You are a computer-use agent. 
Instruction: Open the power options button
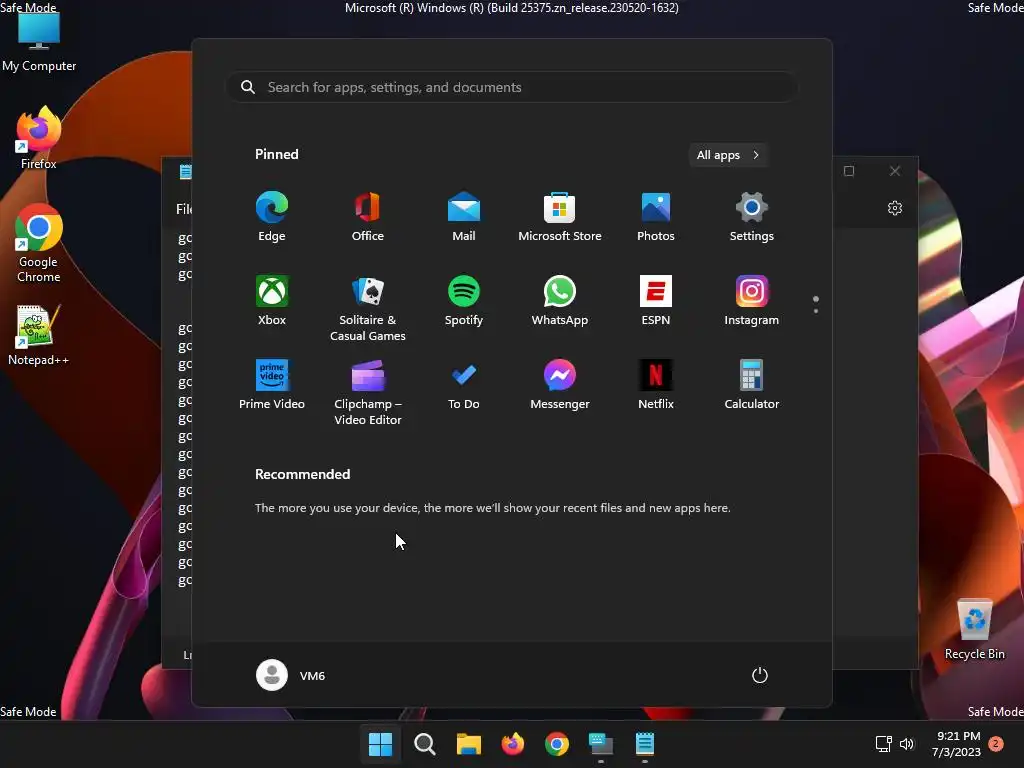(x=760, y=675)
